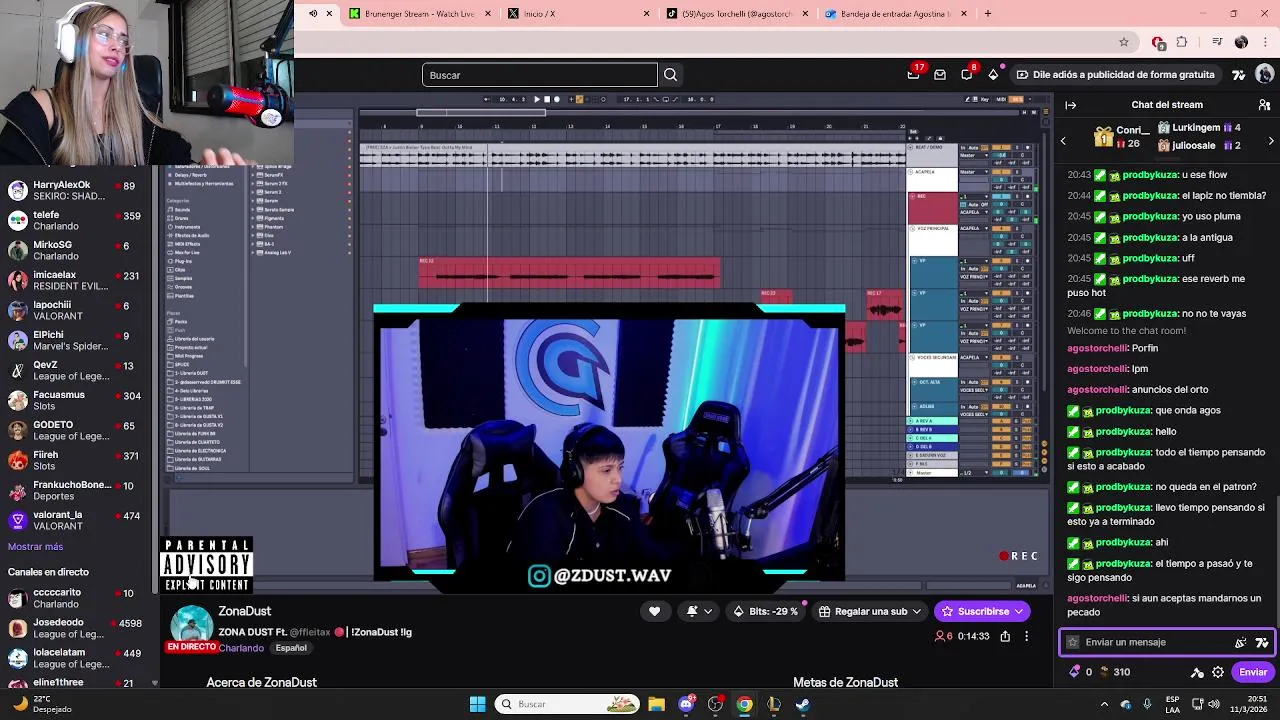Open the whispers chat bubble icon
The image size is (1280, 720).
(966, 74)
